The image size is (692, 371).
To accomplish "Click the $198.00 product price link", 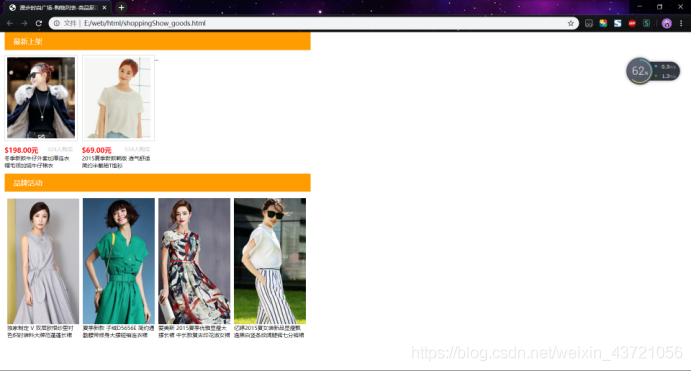I will [x=21, y=150].
